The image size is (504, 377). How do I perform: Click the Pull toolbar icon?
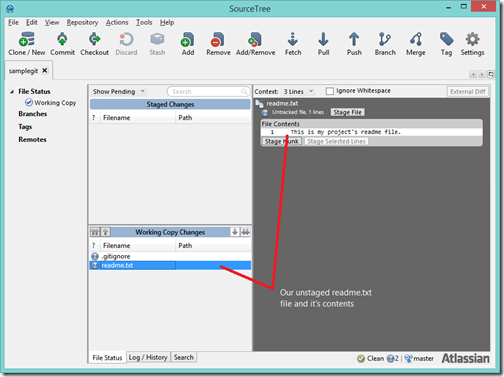pyautogui.click(x=323, y=39)
